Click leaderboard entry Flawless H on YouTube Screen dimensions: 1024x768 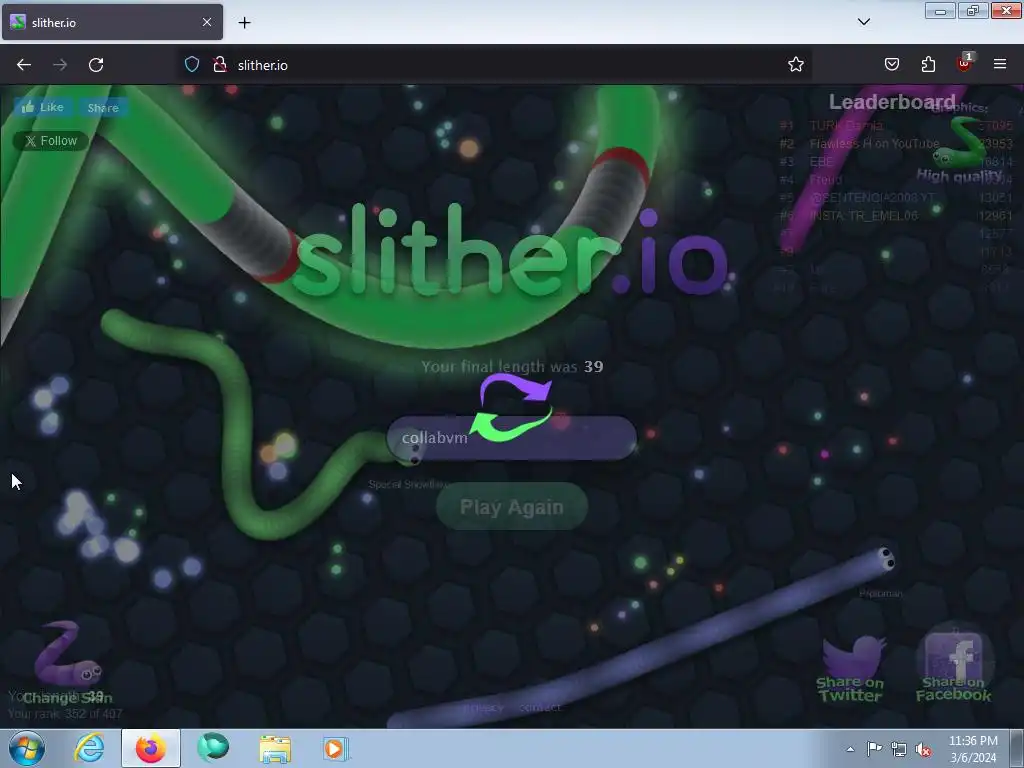(874, 144)
